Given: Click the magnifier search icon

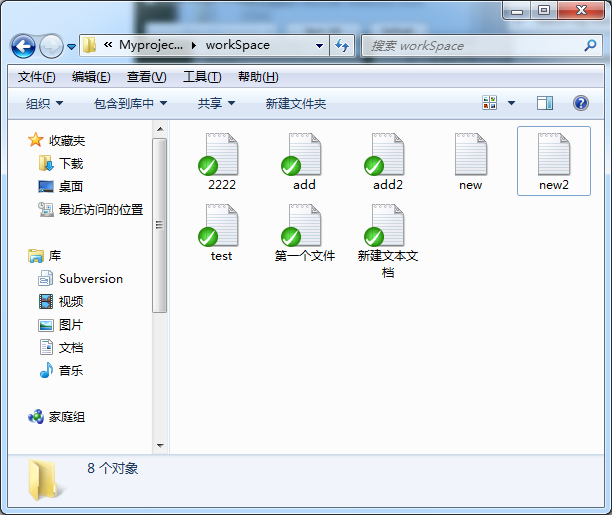Looking at the screenshot, I should 590,46.
